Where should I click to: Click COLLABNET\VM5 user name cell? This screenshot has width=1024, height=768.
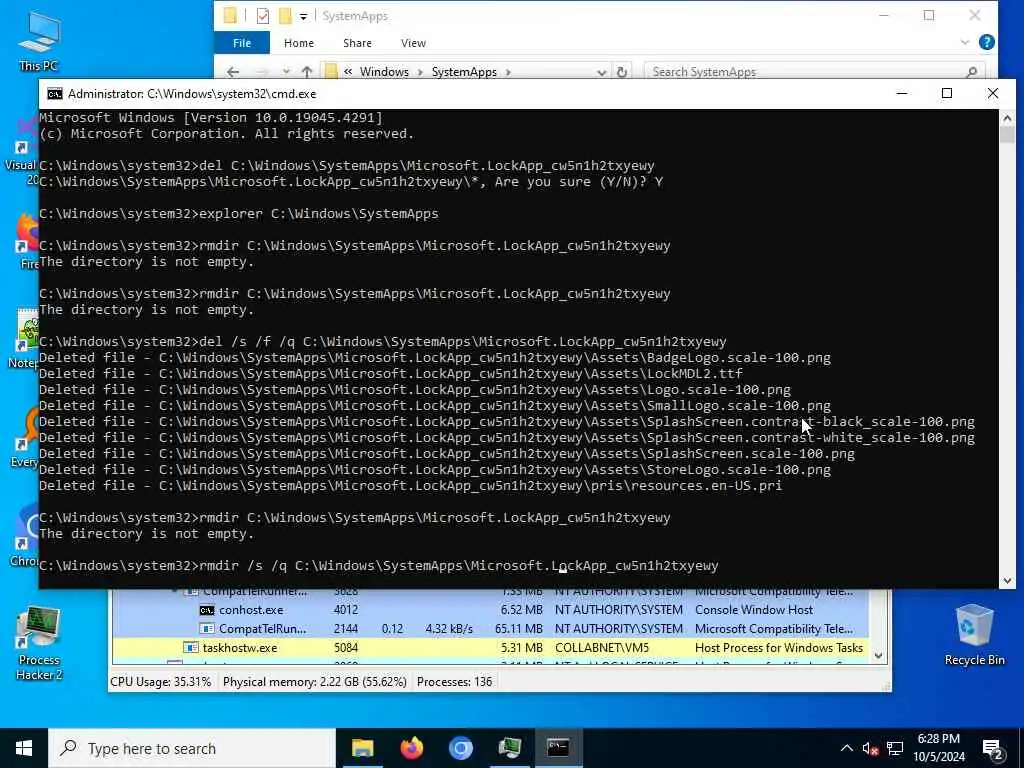coord(602,648)
